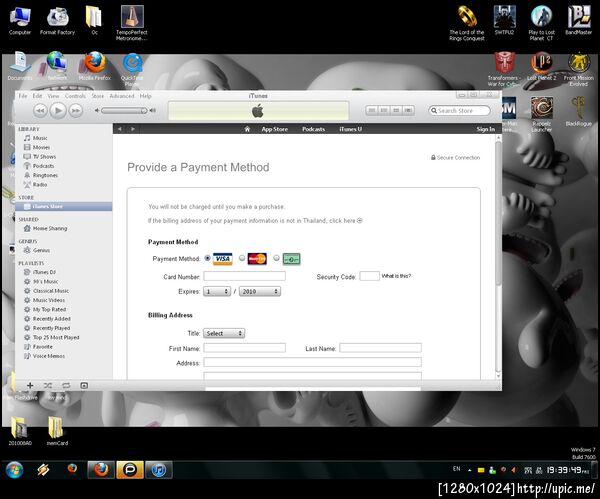
Task: Open the Controls menu in iTunes
Action: pos(75,96)
